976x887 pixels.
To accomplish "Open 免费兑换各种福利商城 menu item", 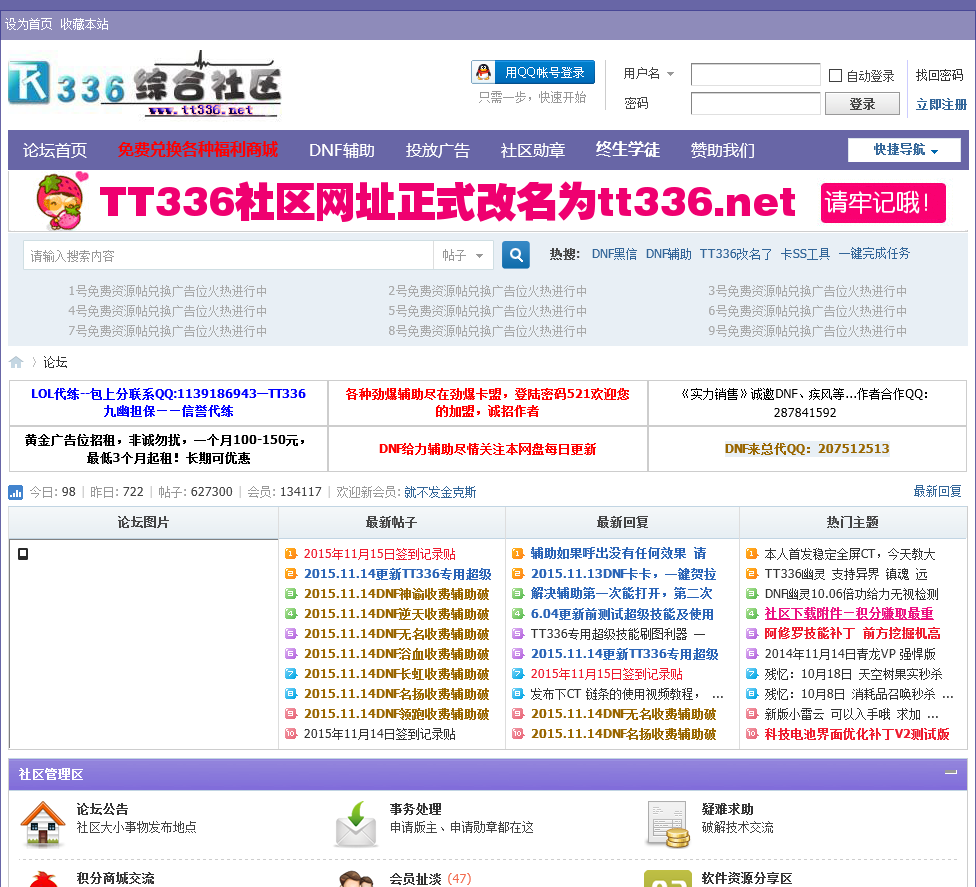I will (198, 149).
